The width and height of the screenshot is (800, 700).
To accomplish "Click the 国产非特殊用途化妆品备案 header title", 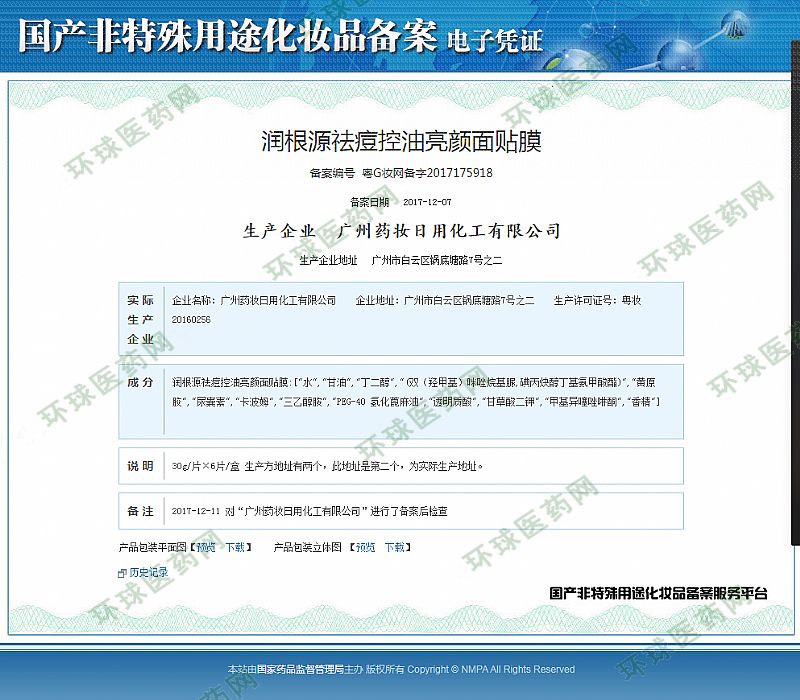I will [x=228, y=37].
